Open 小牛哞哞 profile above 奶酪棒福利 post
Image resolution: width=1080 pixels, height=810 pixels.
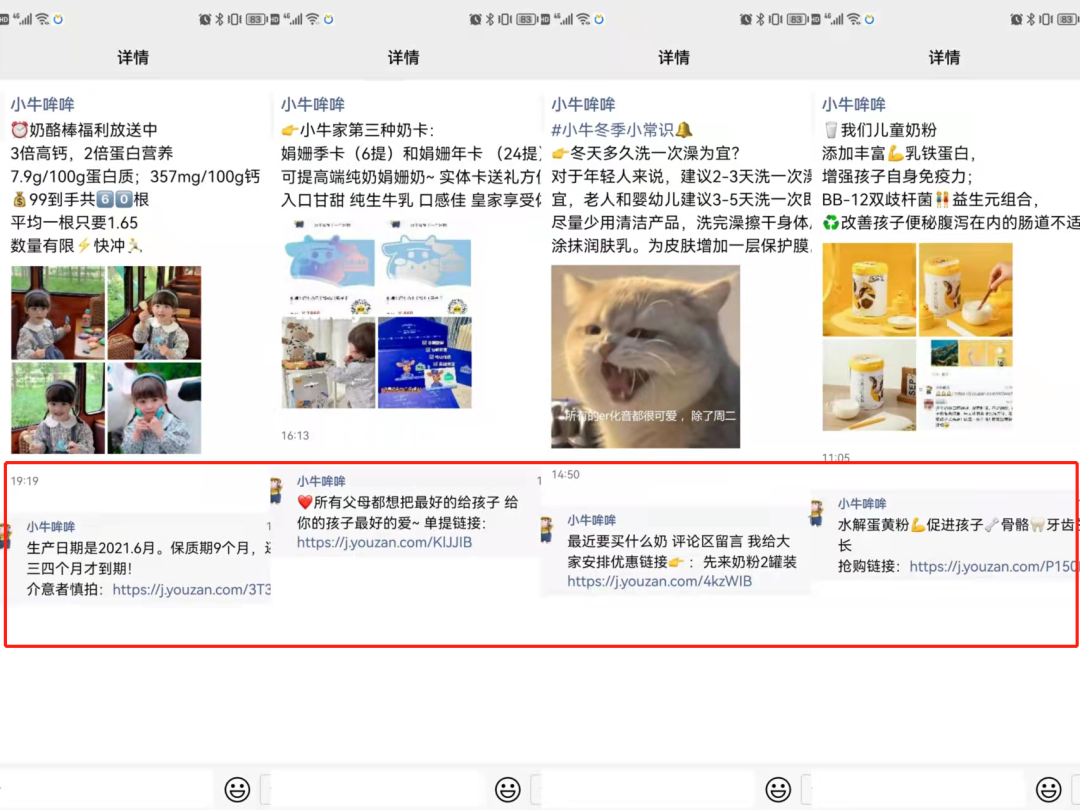pos(42,104)
